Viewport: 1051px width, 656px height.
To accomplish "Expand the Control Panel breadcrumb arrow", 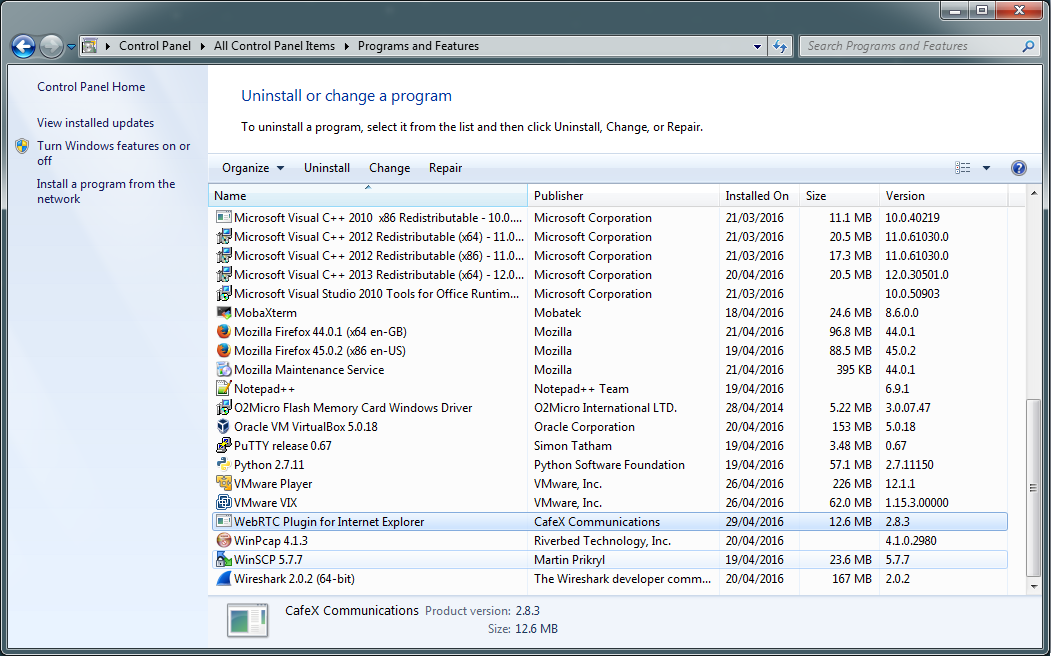I will pyautogui.click(x=203, y=46).
